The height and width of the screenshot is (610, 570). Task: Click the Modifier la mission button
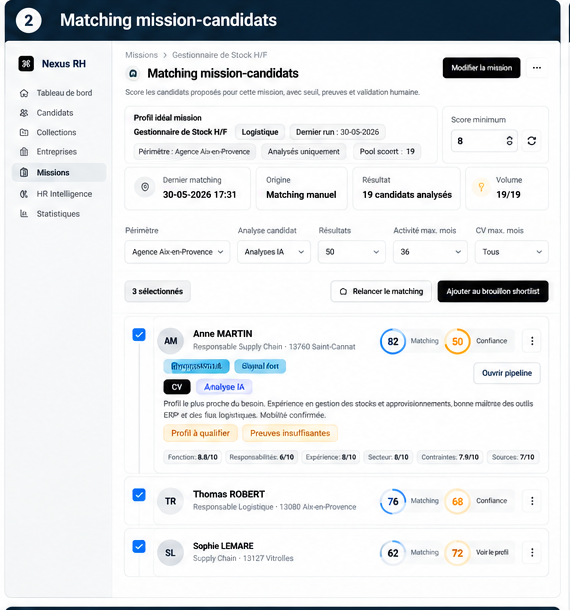click(x=481, y=68)
